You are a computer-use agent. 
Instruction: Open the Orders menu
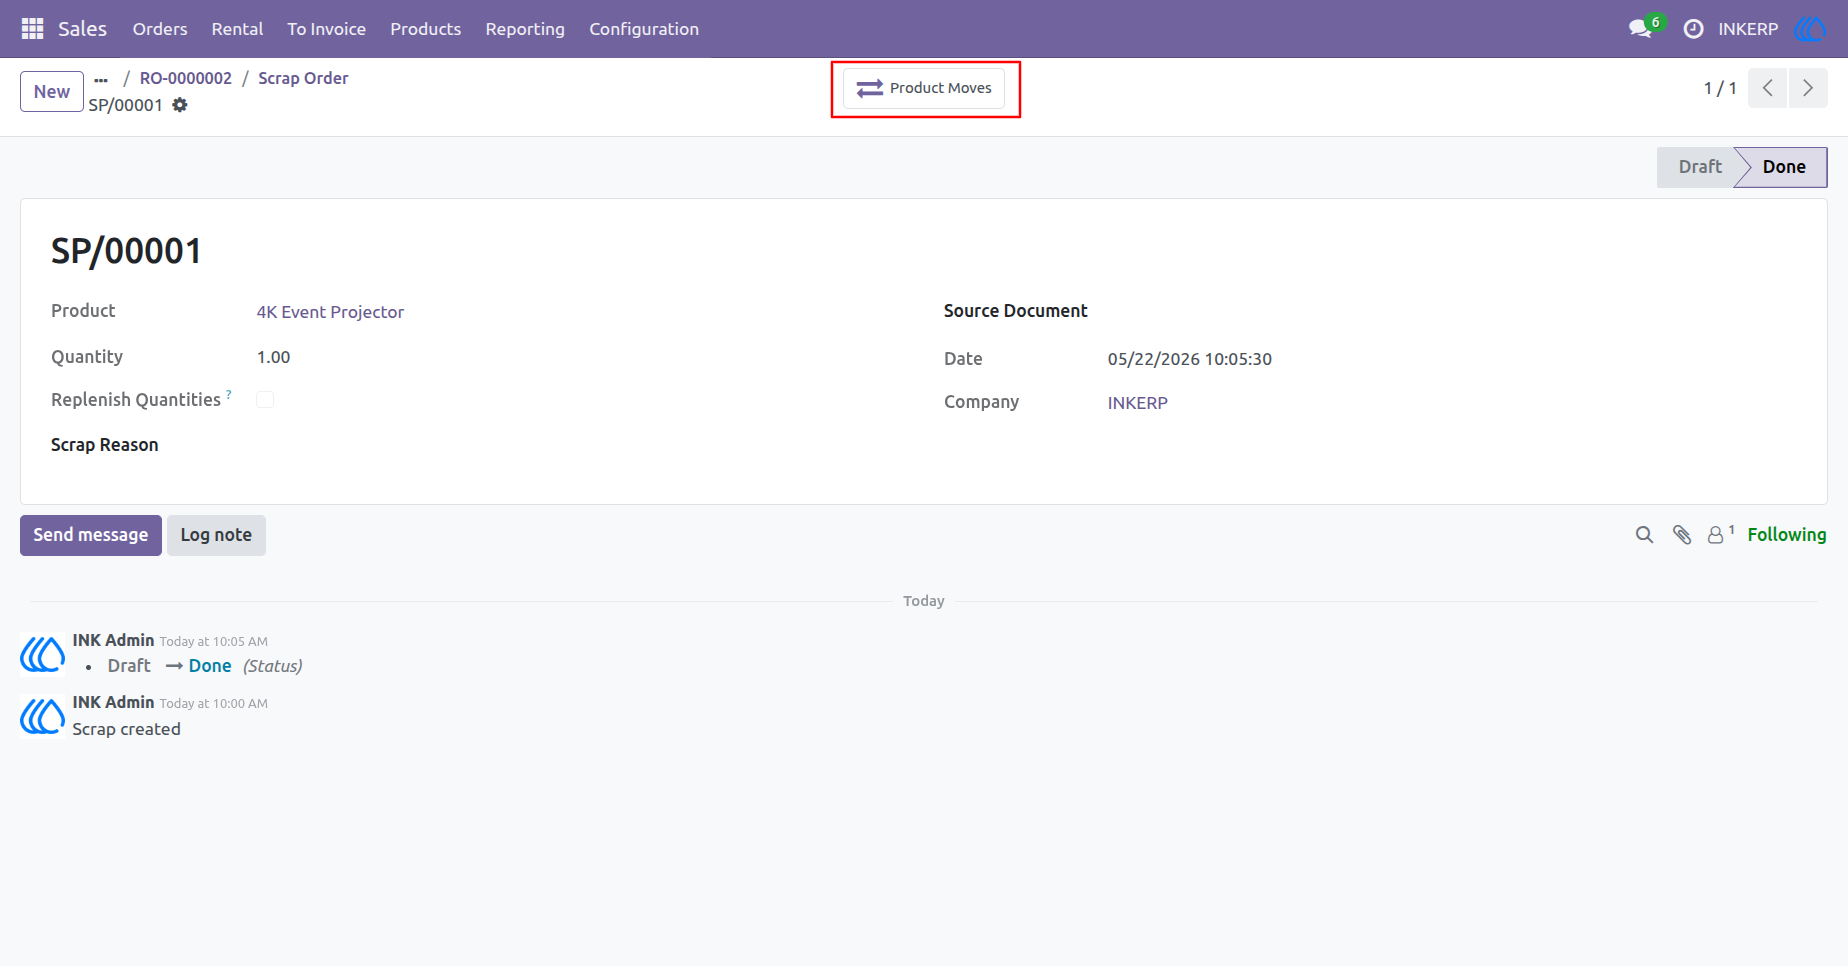(160, 29)
